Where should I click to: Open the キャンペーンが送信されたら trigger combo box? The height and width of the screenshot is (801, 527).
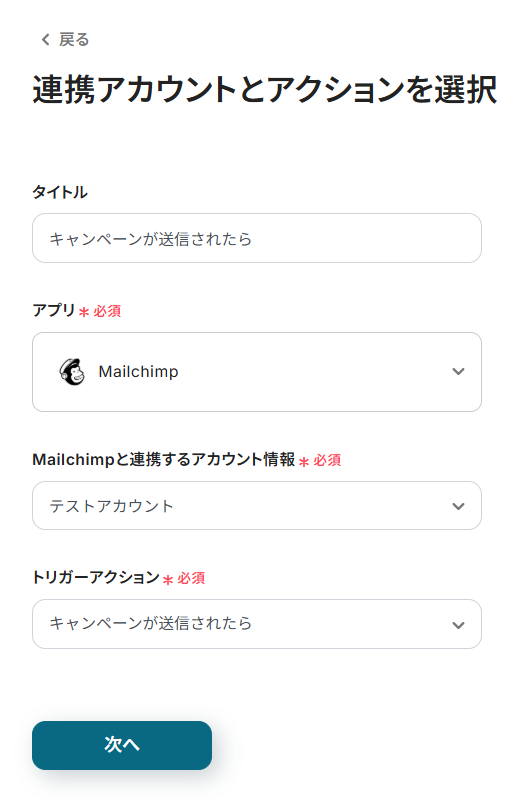[257, 624]
